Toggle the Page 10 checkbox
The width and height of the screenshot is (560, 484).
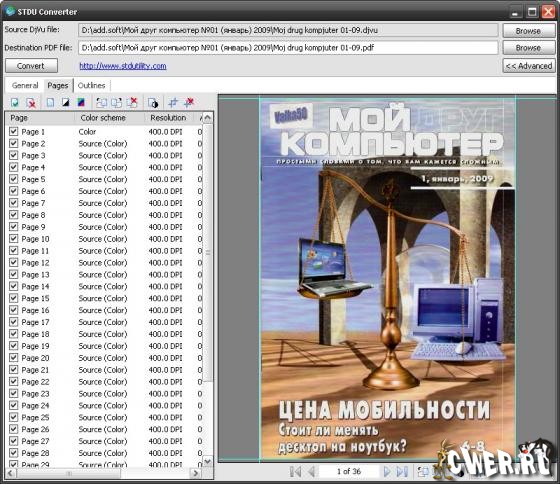coord(14,239)
